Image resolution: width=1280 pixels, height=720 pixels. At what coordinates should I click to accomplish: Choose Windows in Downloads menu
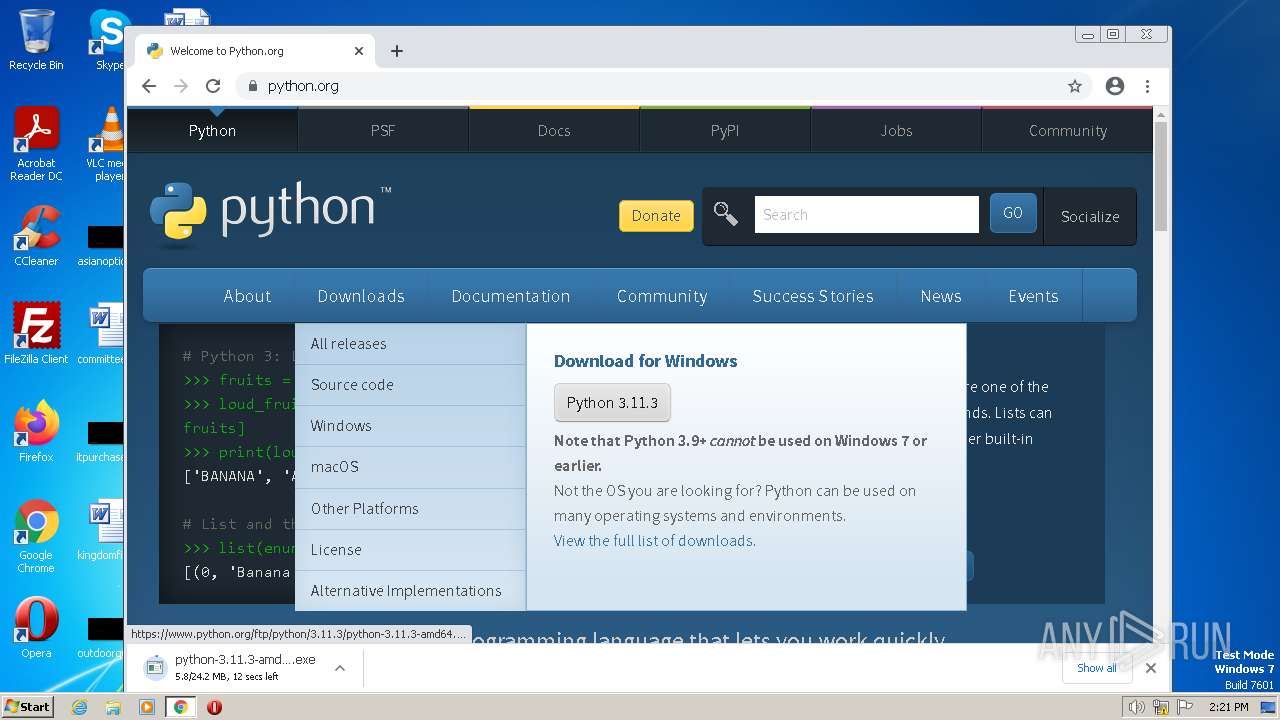coord(410,426)
